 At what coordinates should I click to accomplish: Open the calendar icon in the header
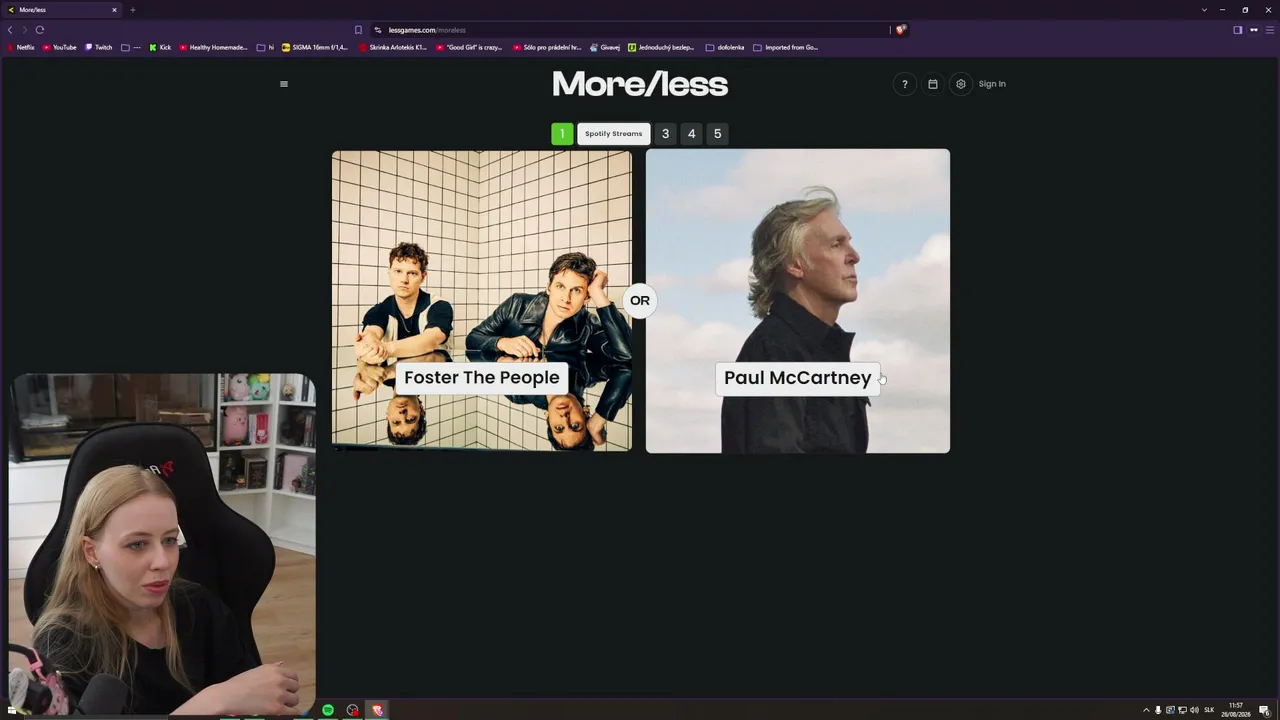(x=933, y=84)
